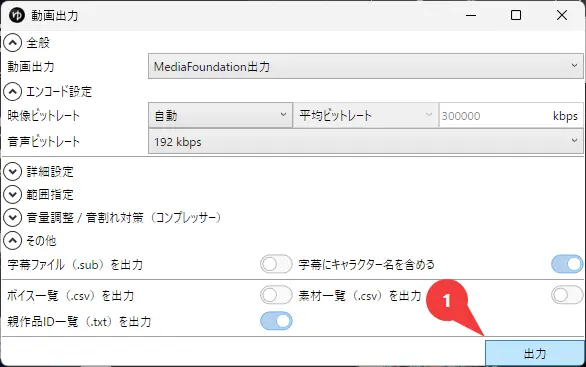This screenshot has width=586, height=367.
Task: Open the 平均ビットレート dropdown
Action: coord(366,115)
